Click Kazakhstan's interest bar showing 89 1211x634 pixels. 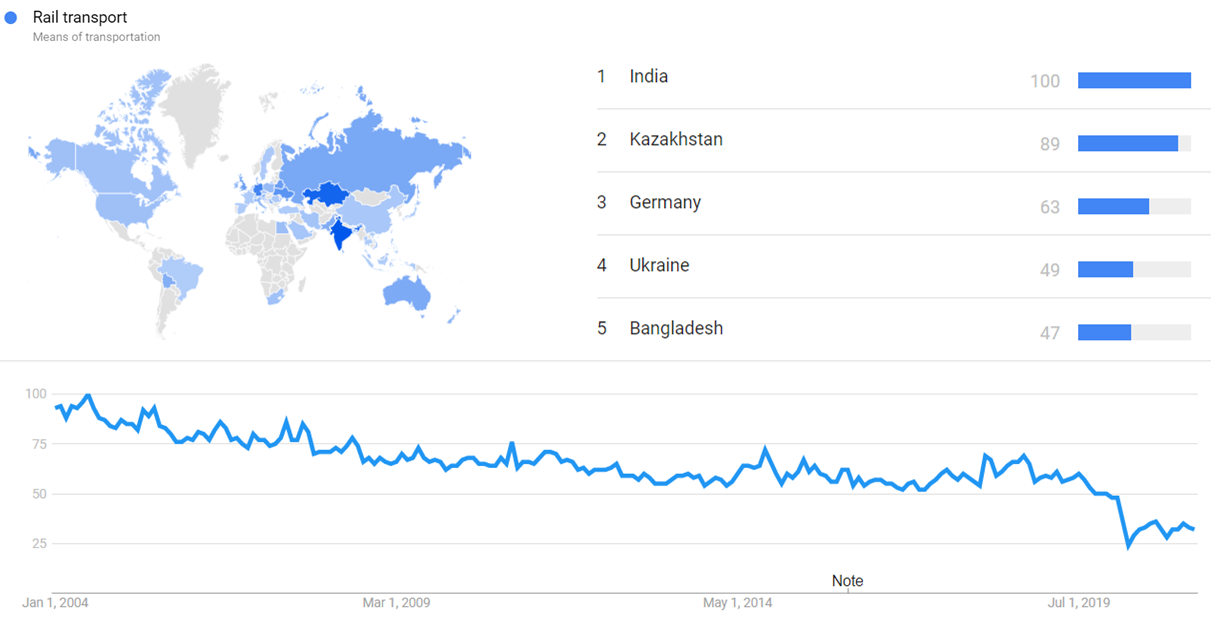[1128, 144]
